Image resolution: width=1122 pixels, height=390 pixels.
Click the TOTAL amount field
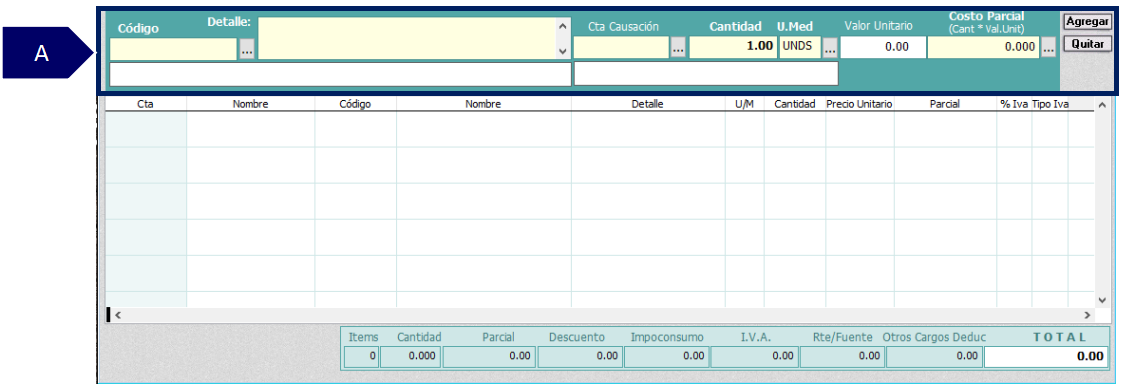[1046, 356]
